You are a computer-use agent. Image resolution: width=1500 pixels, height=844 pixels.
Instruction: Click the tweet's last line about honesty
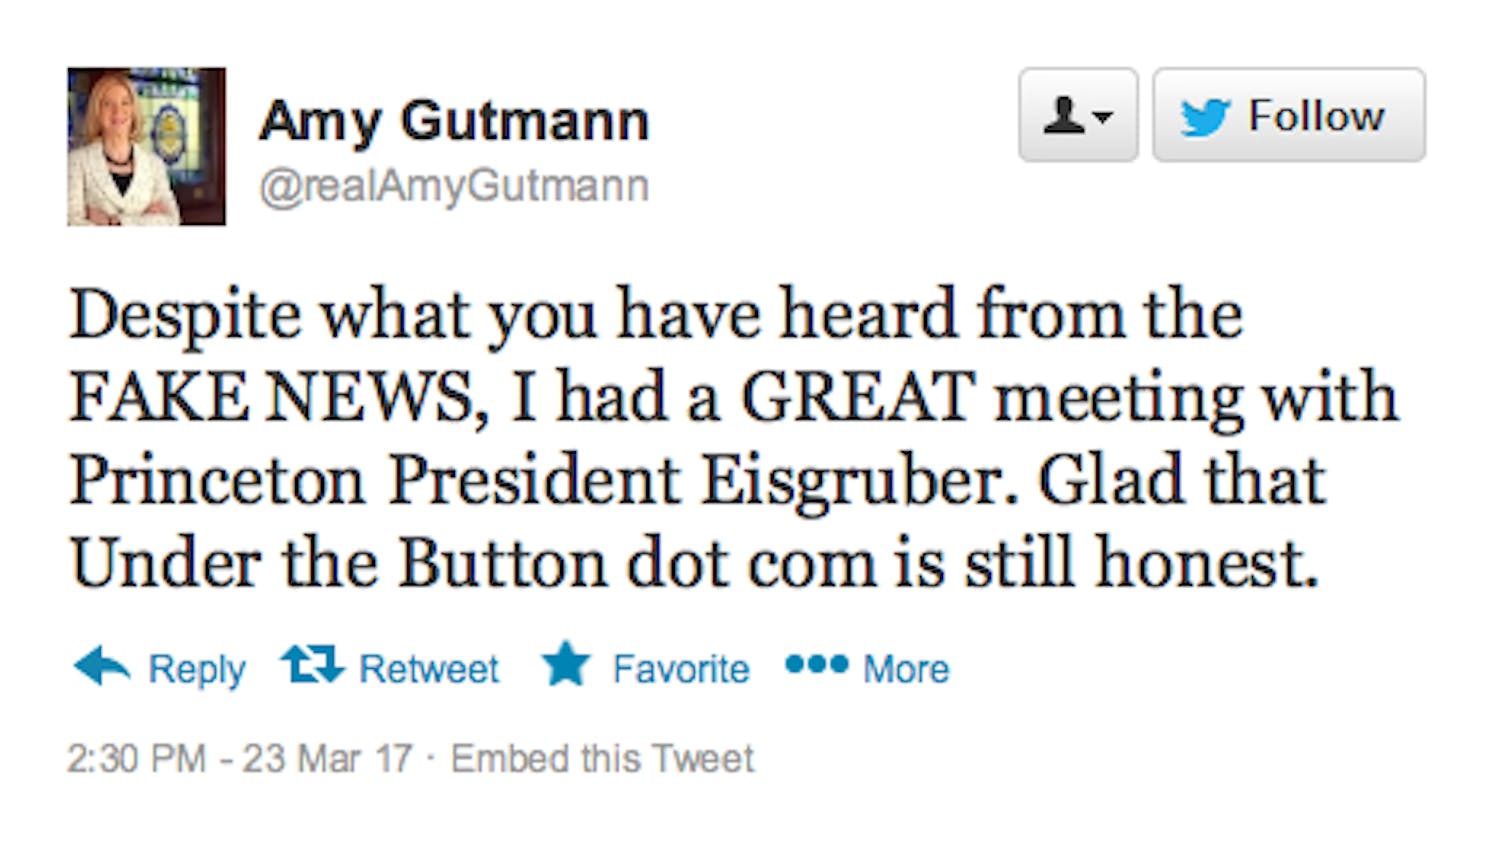coord(694,564)
